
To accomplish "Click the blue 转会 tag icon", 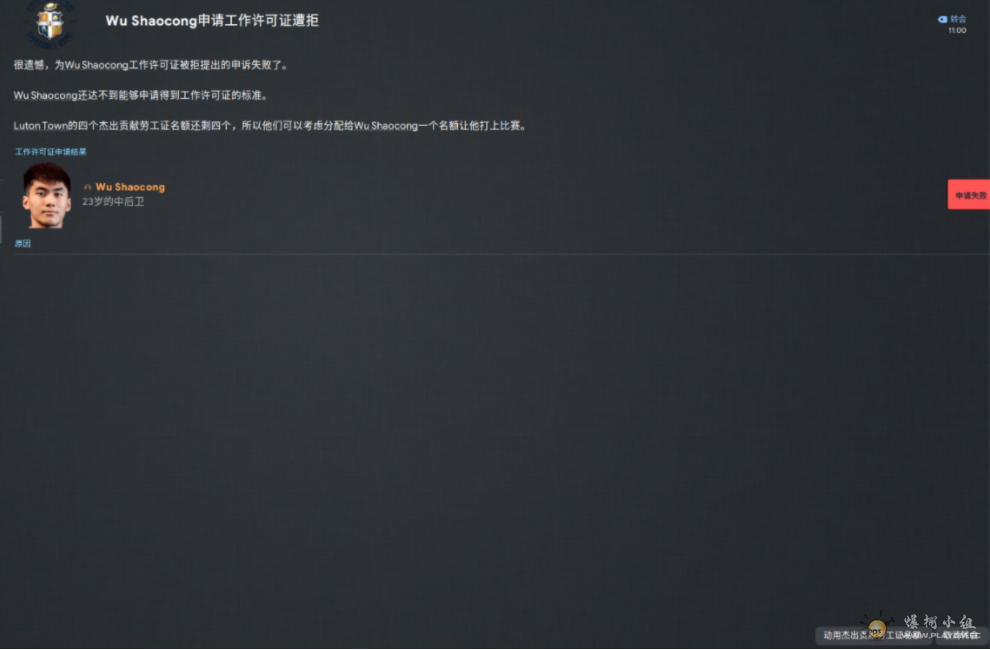I will (x=942, y=20).
